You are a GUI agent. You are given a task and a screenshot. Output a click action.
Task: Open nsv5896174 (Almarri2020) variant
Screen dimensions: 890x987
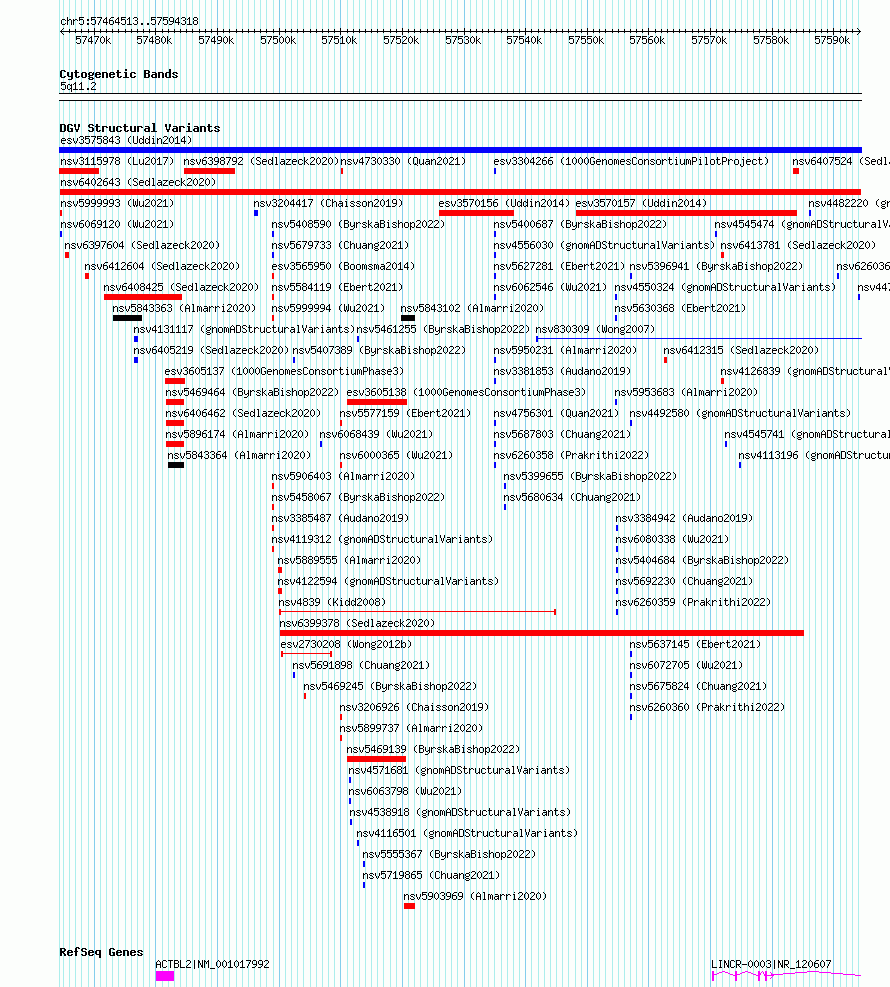pos(237,434)
